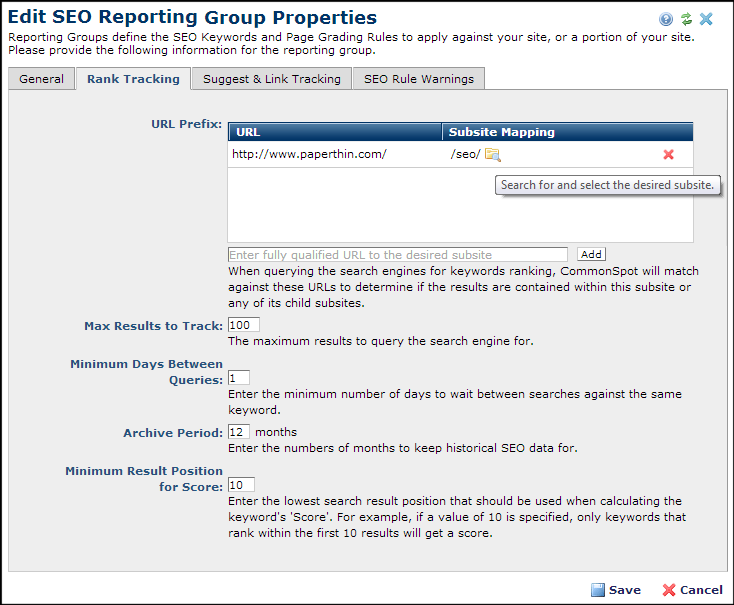Delete the paperthin.com URL row with the red X
The height and width of the screenshot is (605, 734).
(x=668, y=154)
